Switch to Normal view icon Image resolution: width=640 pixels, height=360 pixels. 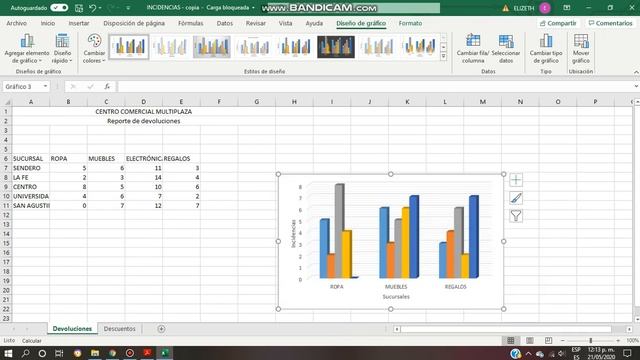tap(511, 340)
